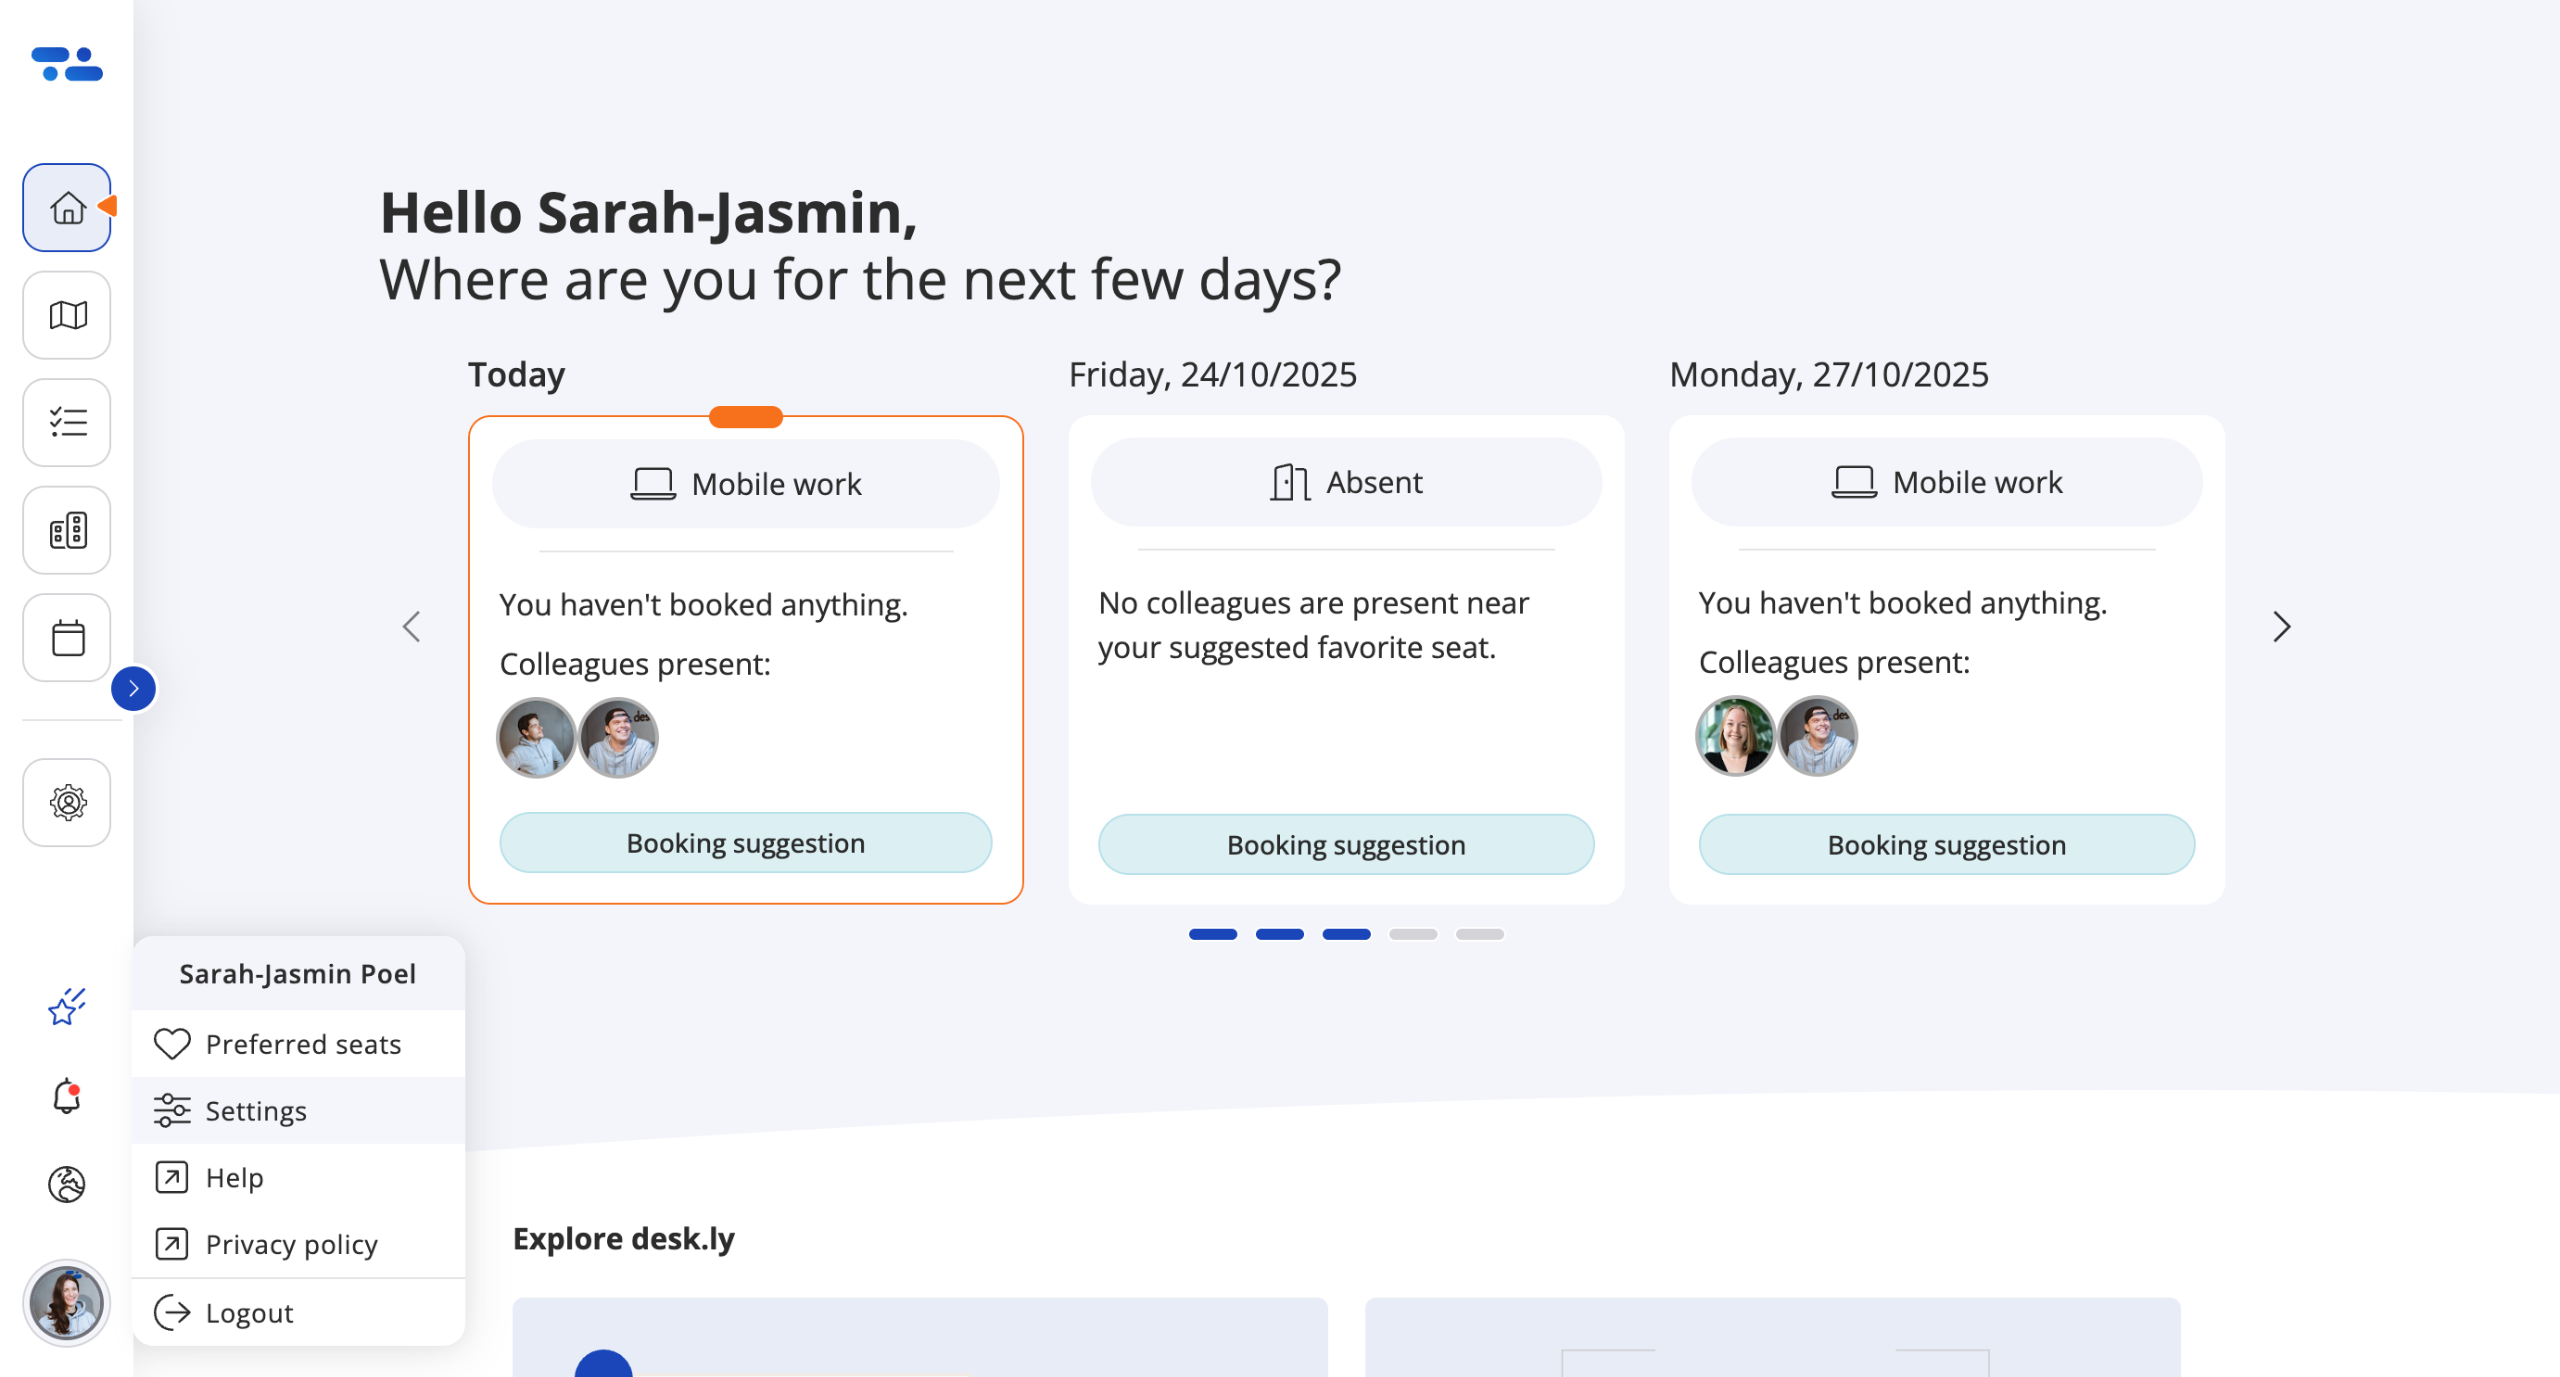Open the checklist bookings icon
The width and height of the screenshot is (2560, 1377).
pyautogui.click(x=66, y=422)
